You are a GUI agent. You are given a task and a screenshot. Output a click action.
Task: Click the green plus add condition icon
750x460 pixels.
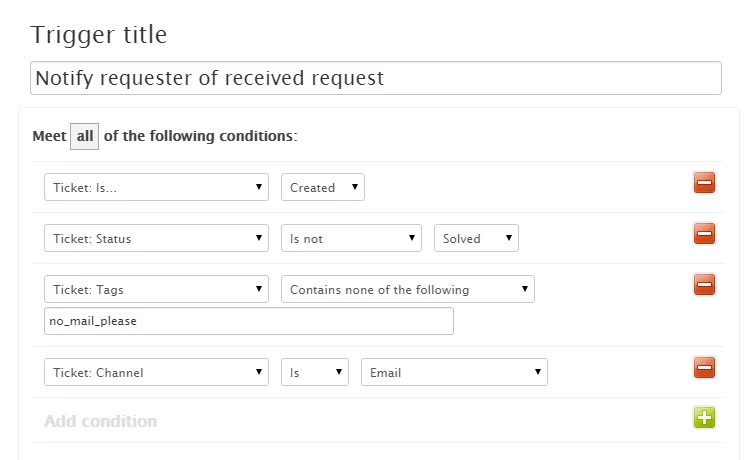pos(704,418)
